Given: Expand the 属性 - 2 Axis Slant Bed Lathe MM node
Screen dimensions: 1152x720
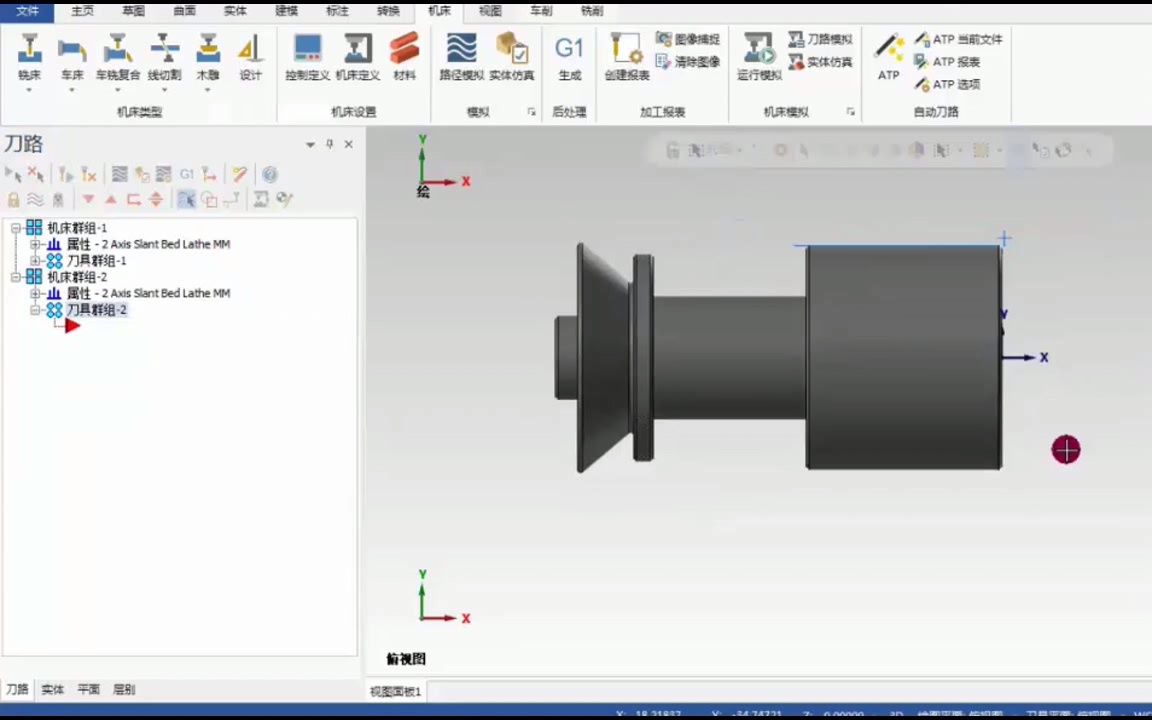Looking at the screenshot, I should [34, 244].
